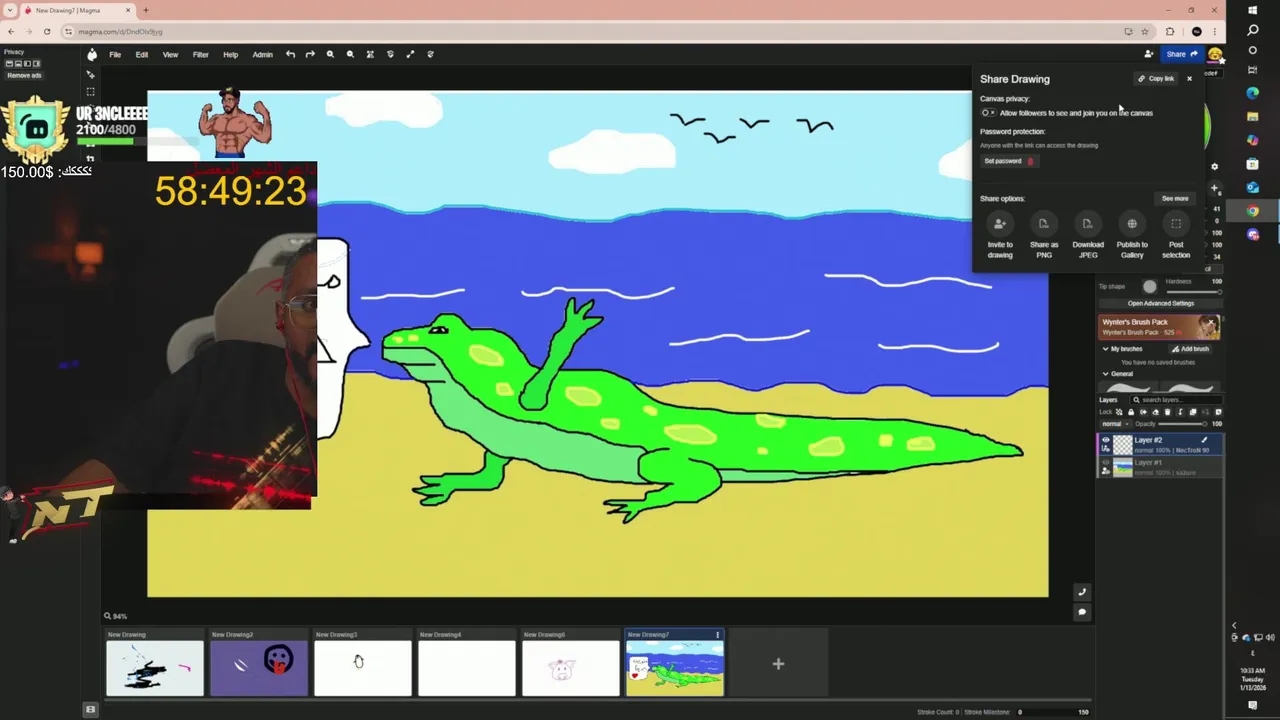
Task: Open the canvas chat bubble icon
Action: pyautogui.click(x=1081, y=612)
